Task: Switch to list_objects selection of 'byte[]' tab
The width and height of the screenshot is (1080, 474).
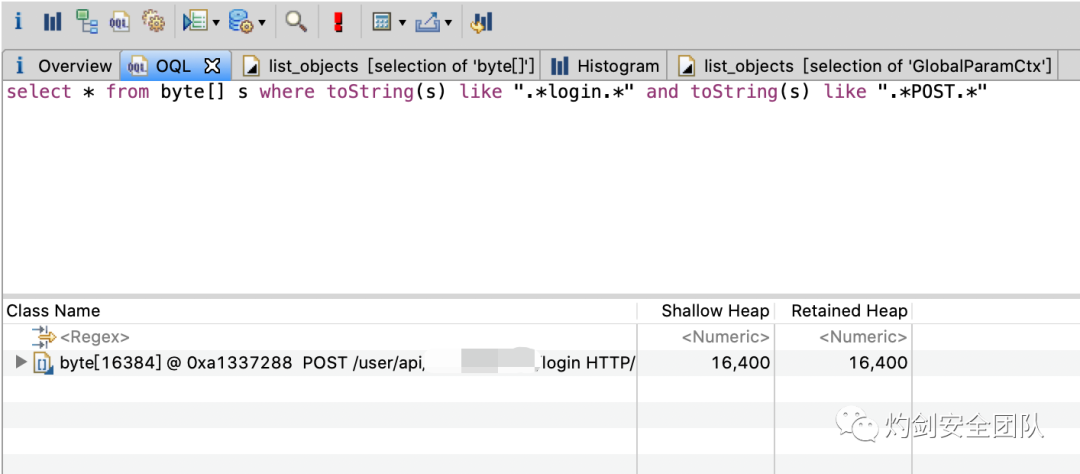Action: pos(388,66)
